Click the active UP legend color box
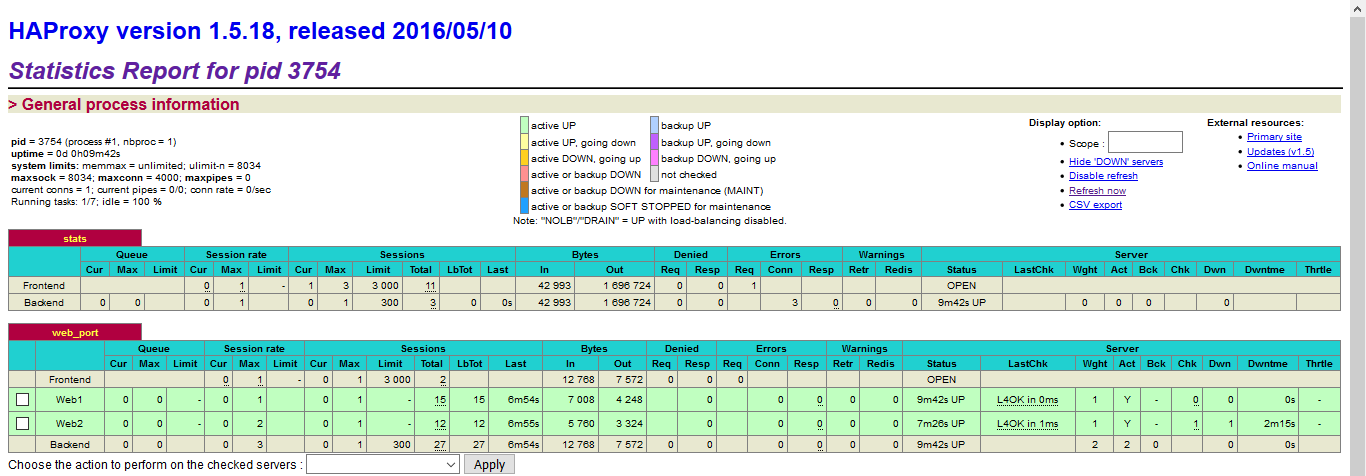This screenshot has height=476, width=1366. (x=524, y=126)
